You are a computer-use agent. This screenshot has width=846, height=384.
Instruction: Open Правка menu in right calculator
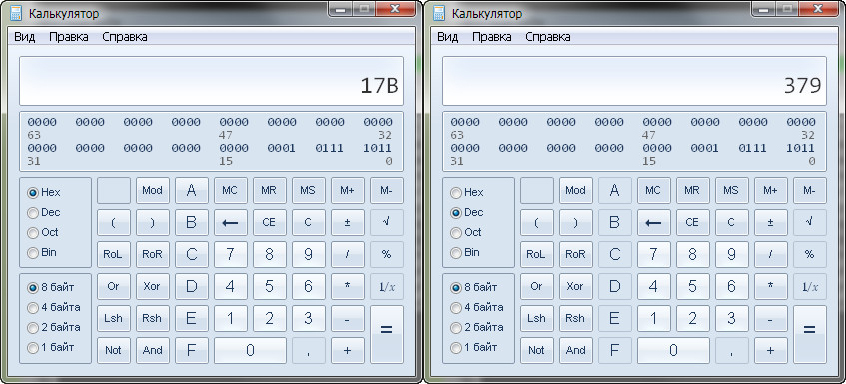pos(492,37)
